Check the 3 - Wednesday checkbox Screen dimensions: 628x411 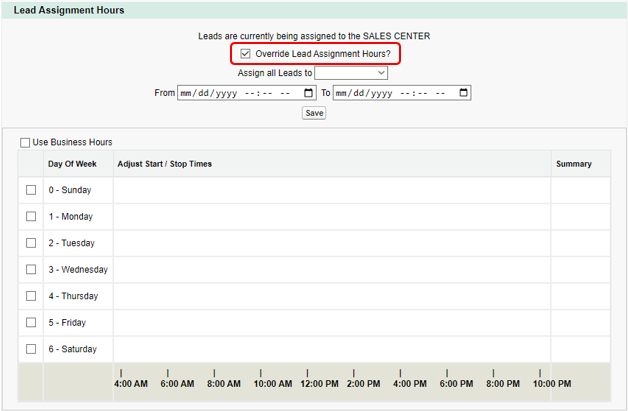coord(31,269)
